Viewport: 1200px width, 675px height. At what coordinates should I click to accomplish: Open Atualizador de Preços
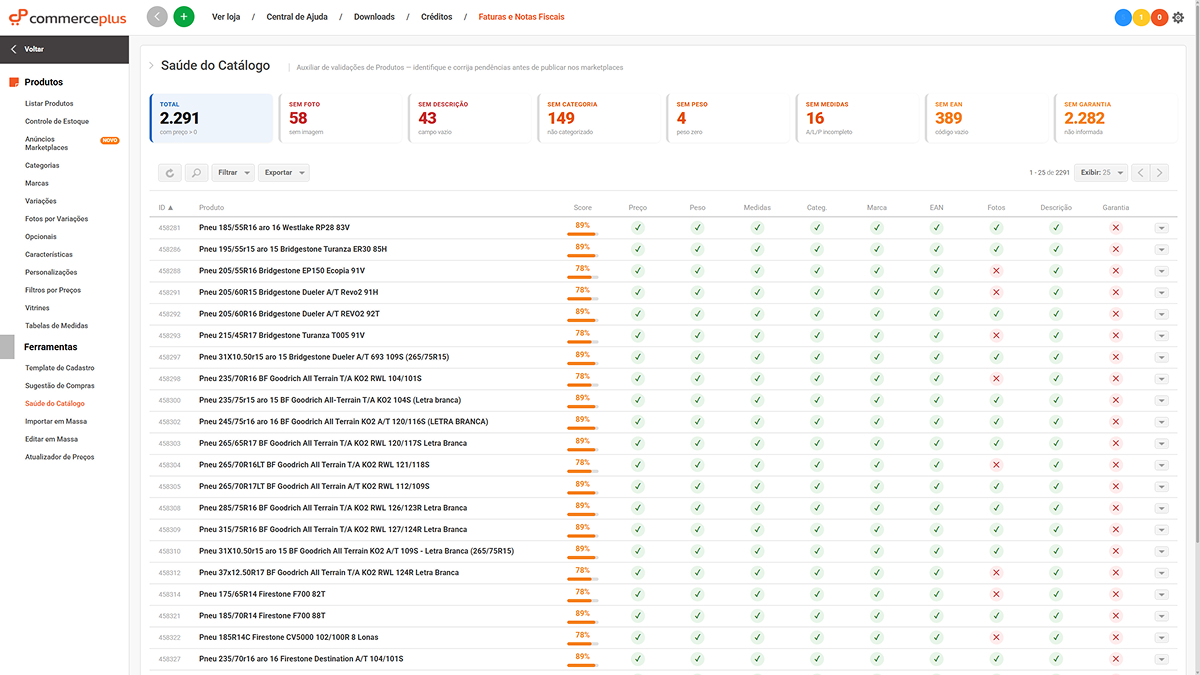pos(60,457)
